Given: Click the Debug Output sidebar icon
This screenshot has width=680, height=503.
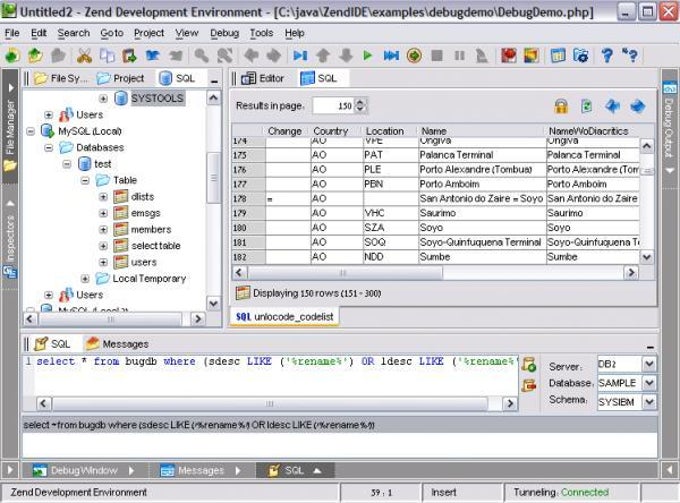Looking at the screenshot, I should tap(669, 88).
